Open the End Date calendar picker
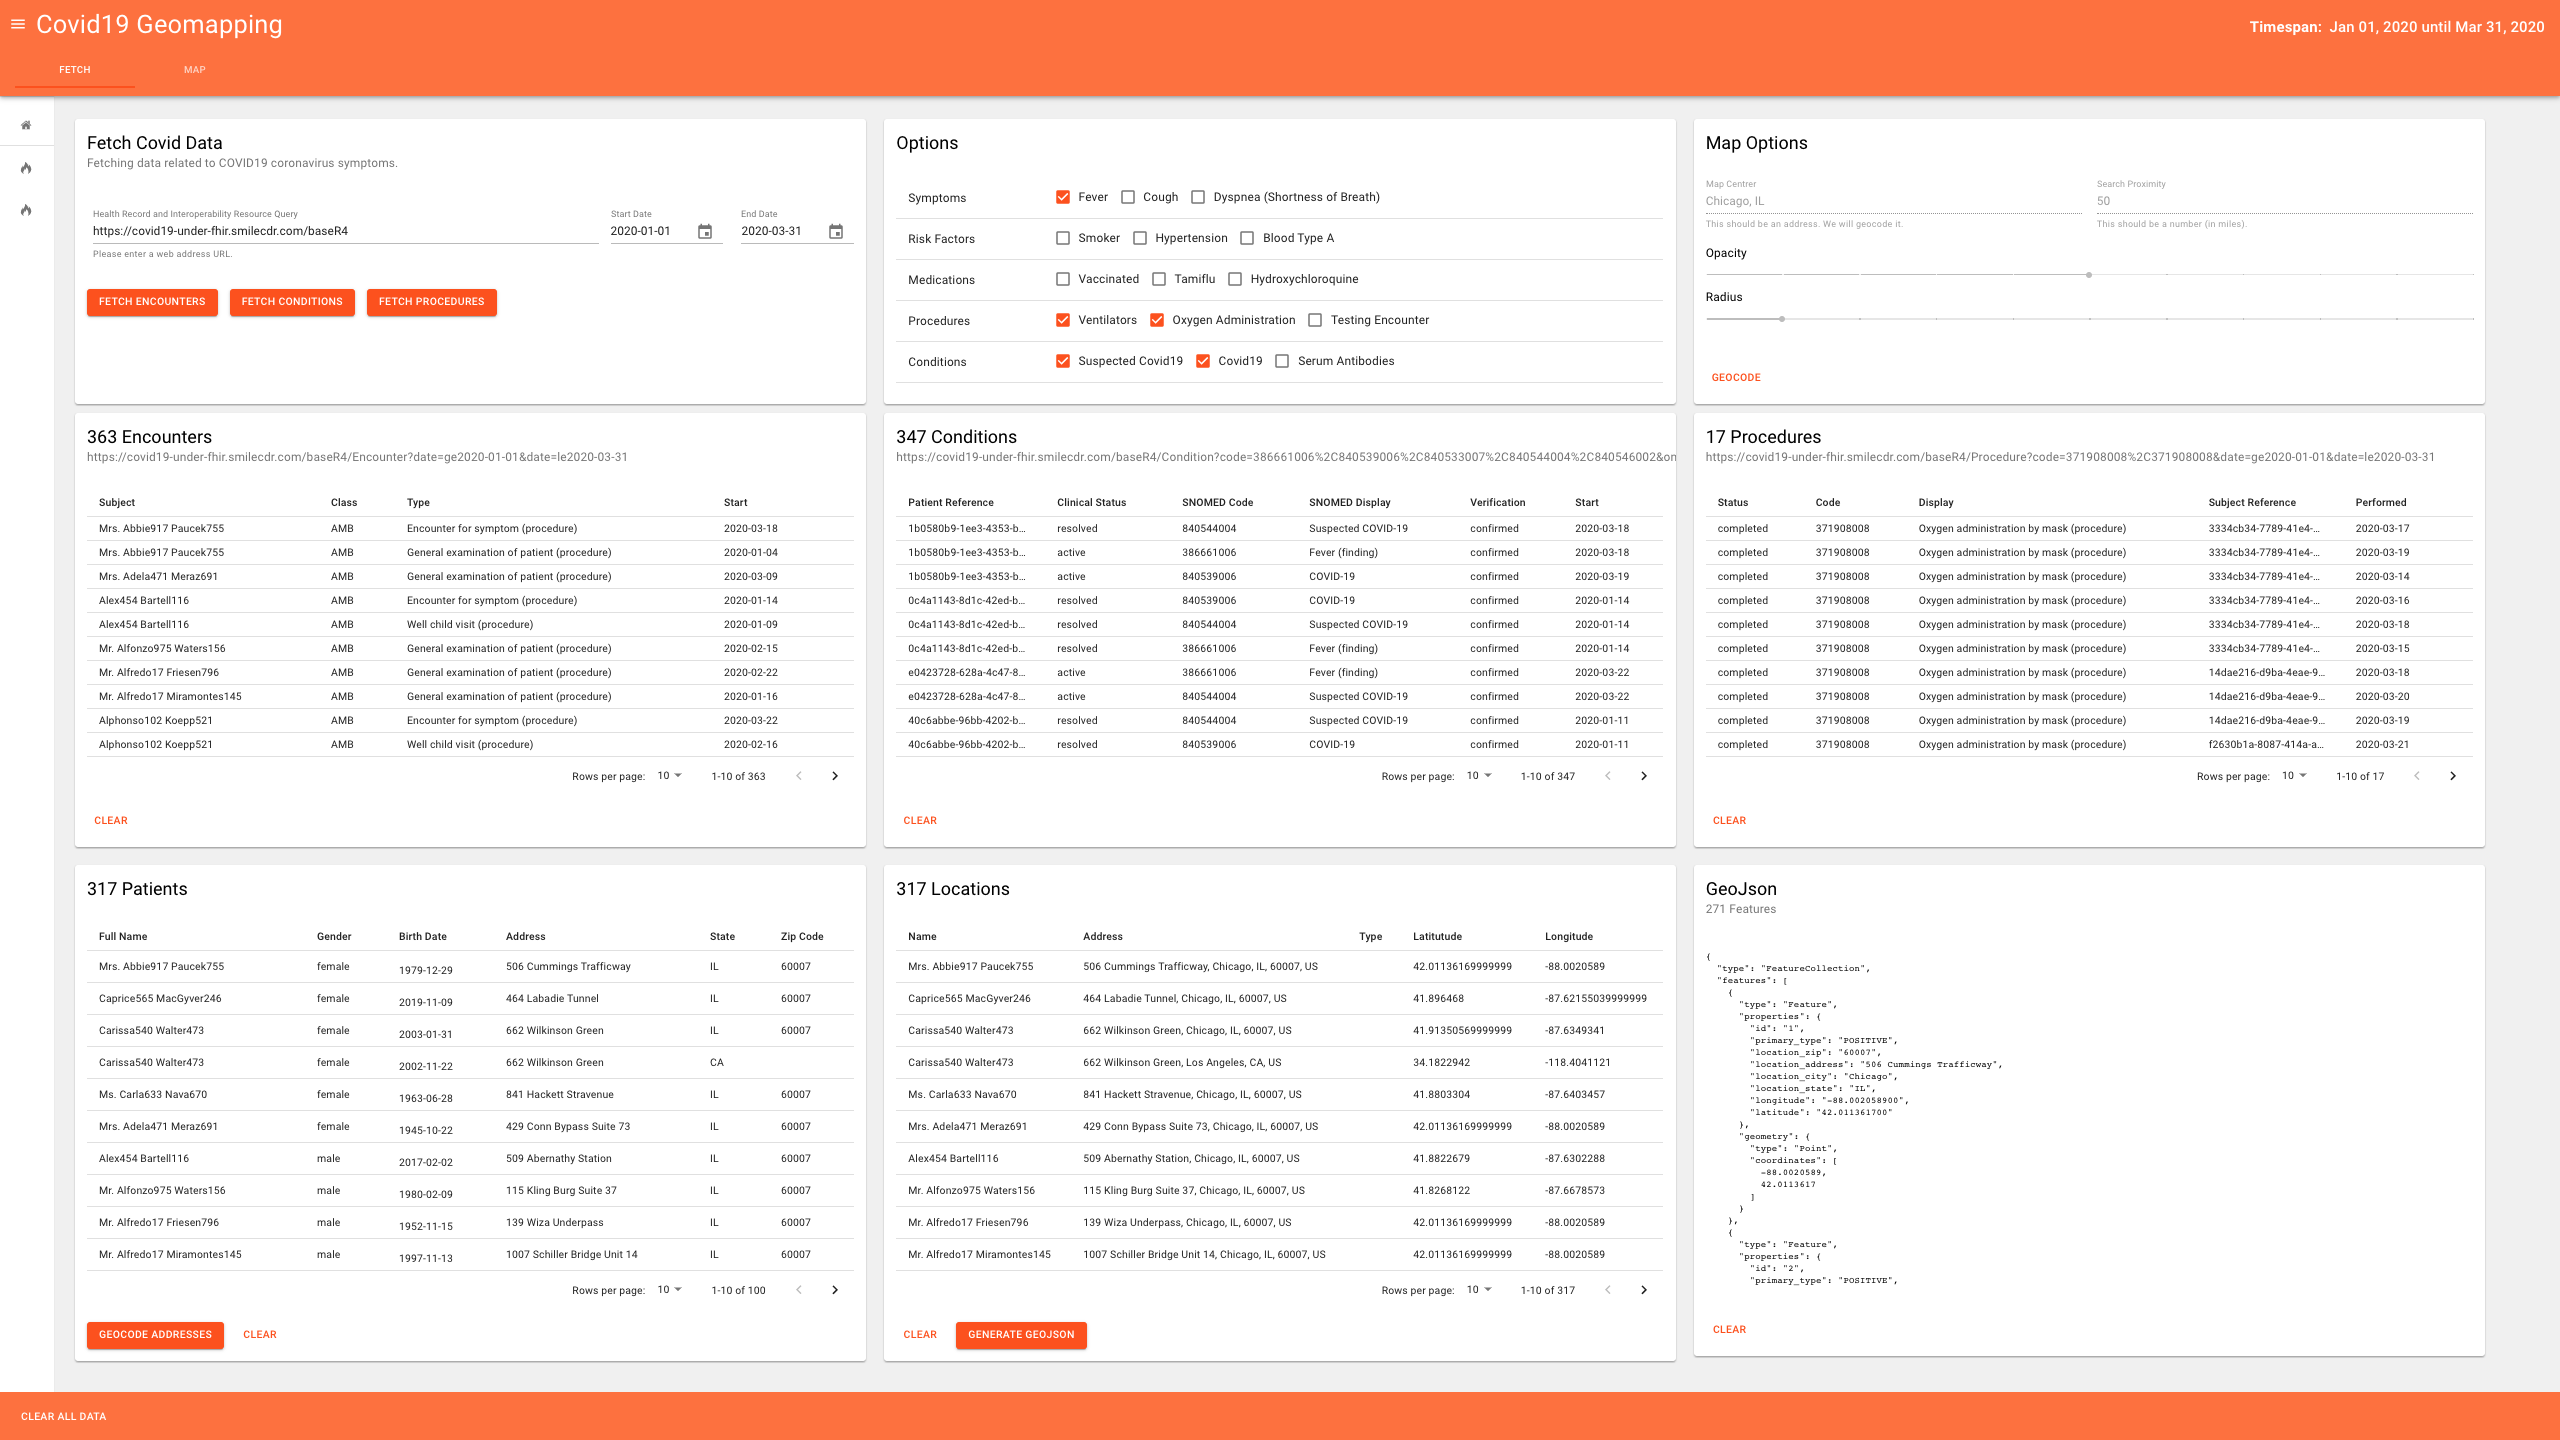 click(836, 232)
